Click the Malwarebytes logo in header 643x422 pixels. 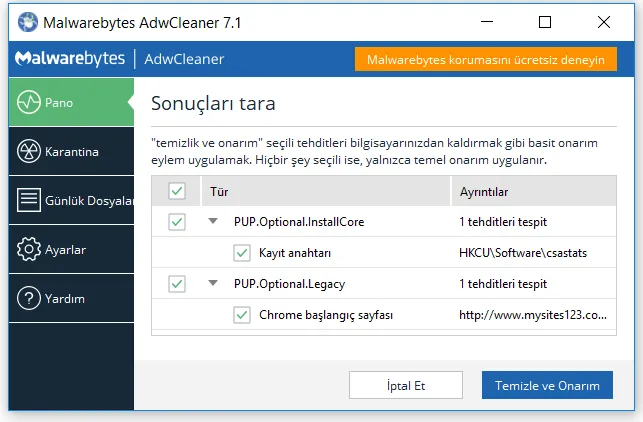(70, 59)
